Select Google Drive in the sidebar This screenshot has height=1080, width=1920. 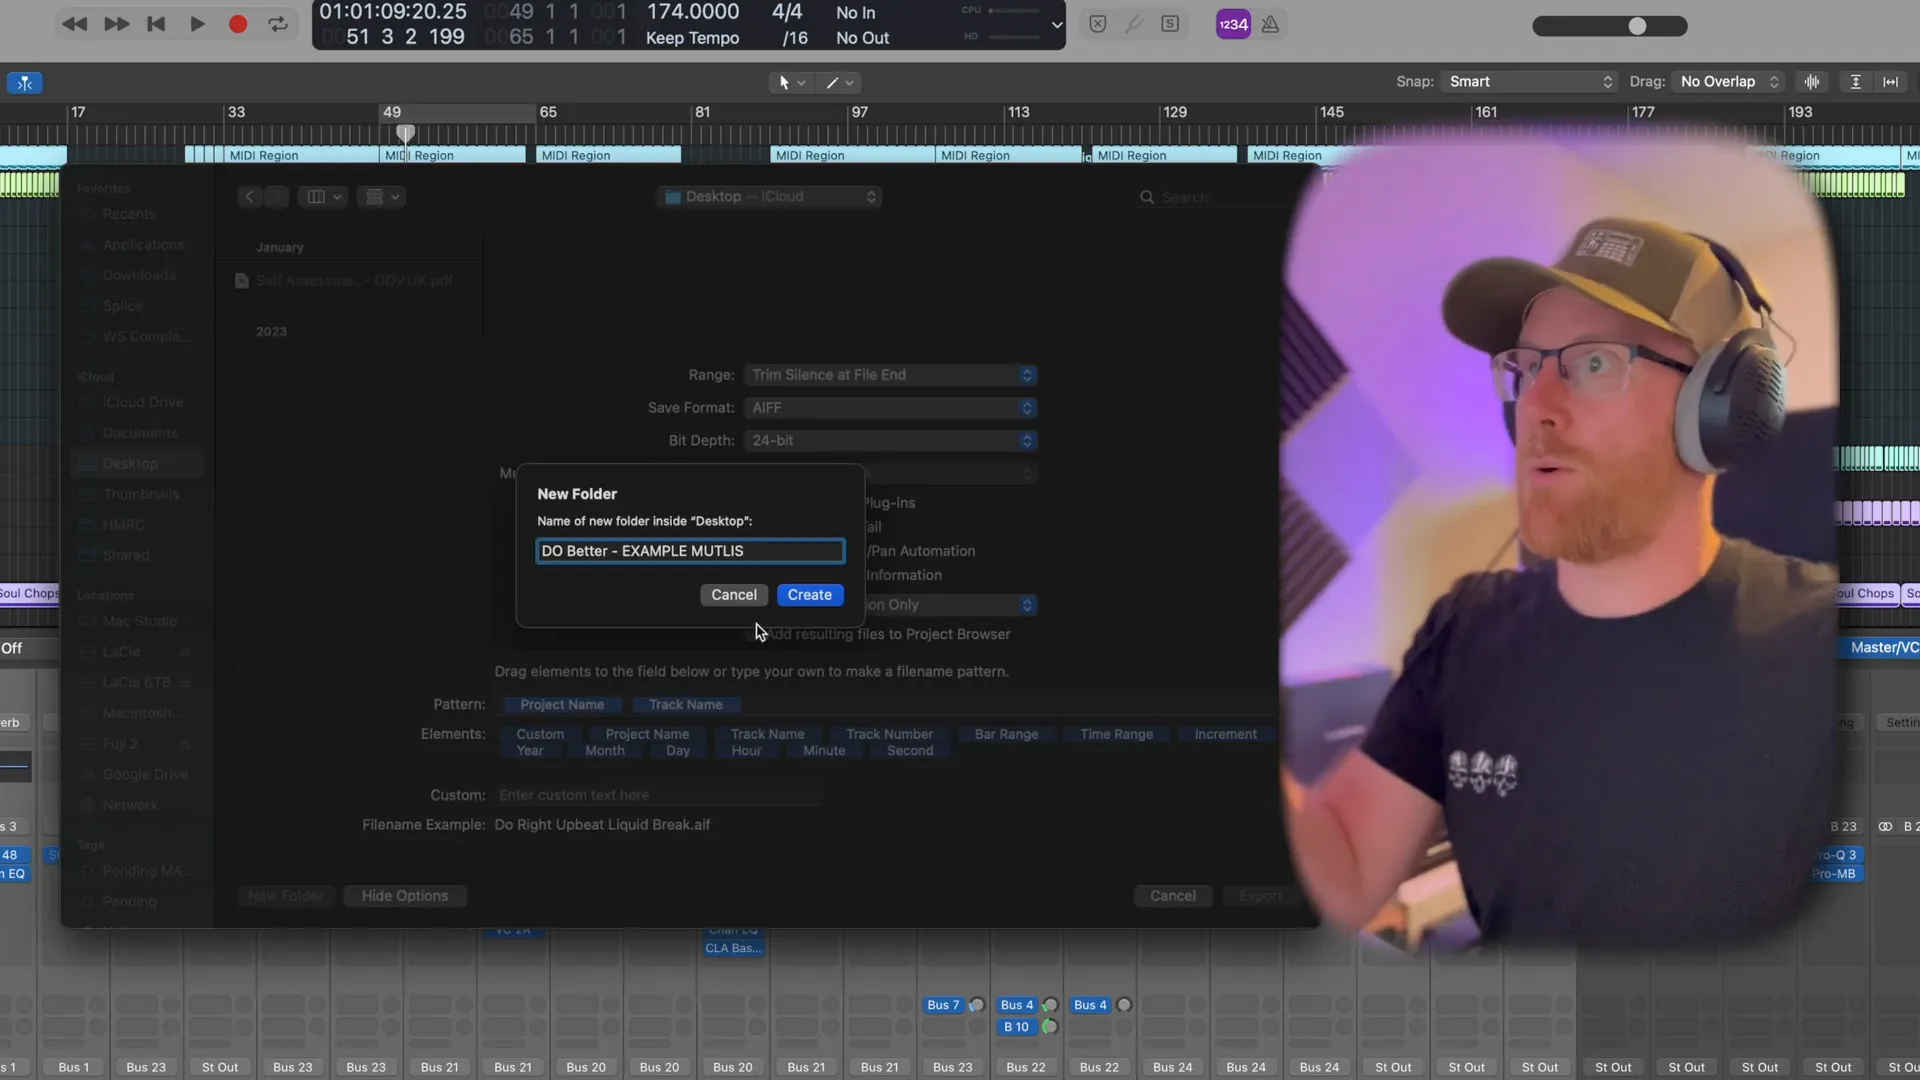145,775
